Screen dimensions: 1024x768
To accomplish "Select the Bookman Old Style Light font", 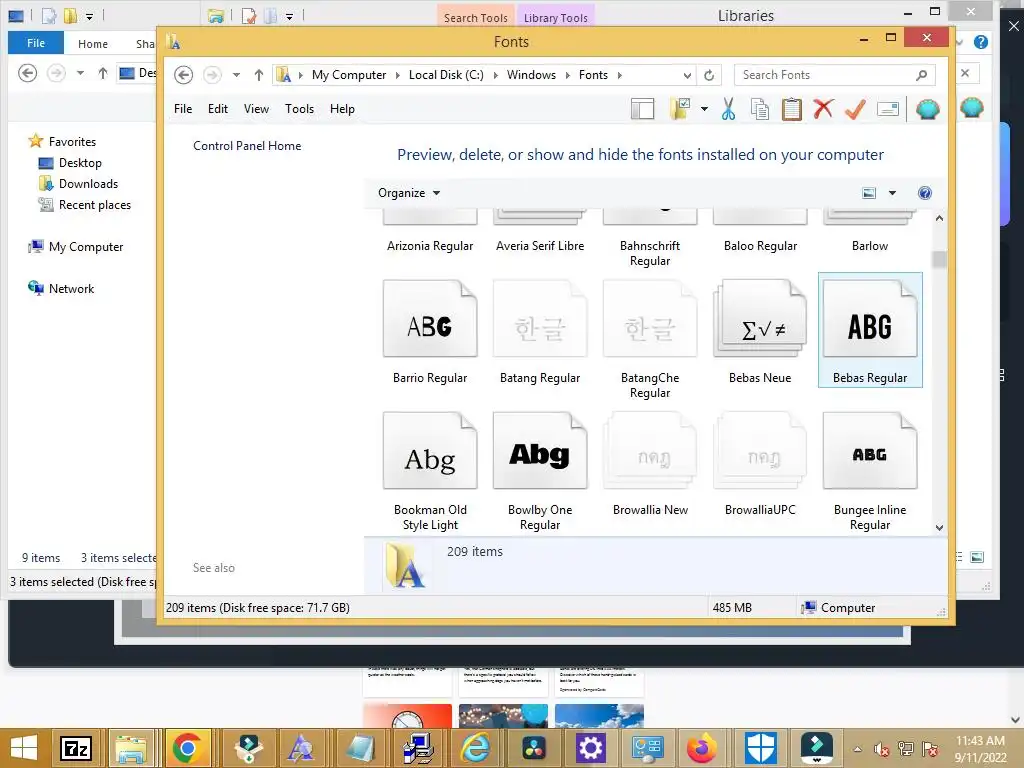I will click(430, 470).
